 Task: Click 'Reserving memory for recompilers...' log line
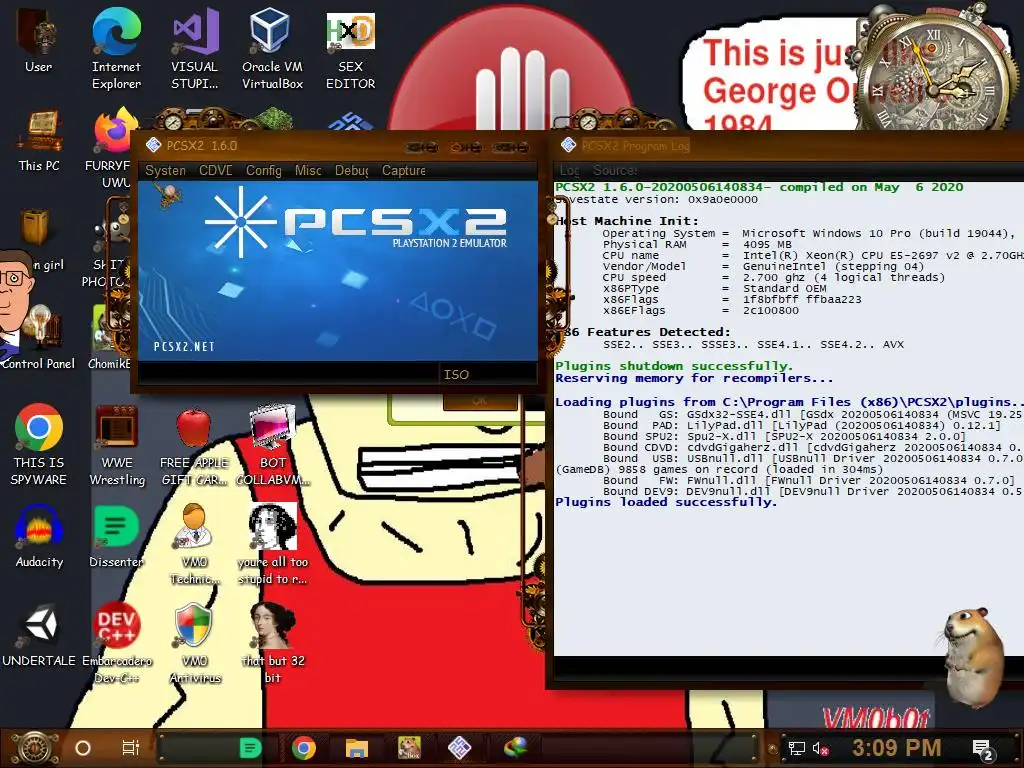click(694, 378)
